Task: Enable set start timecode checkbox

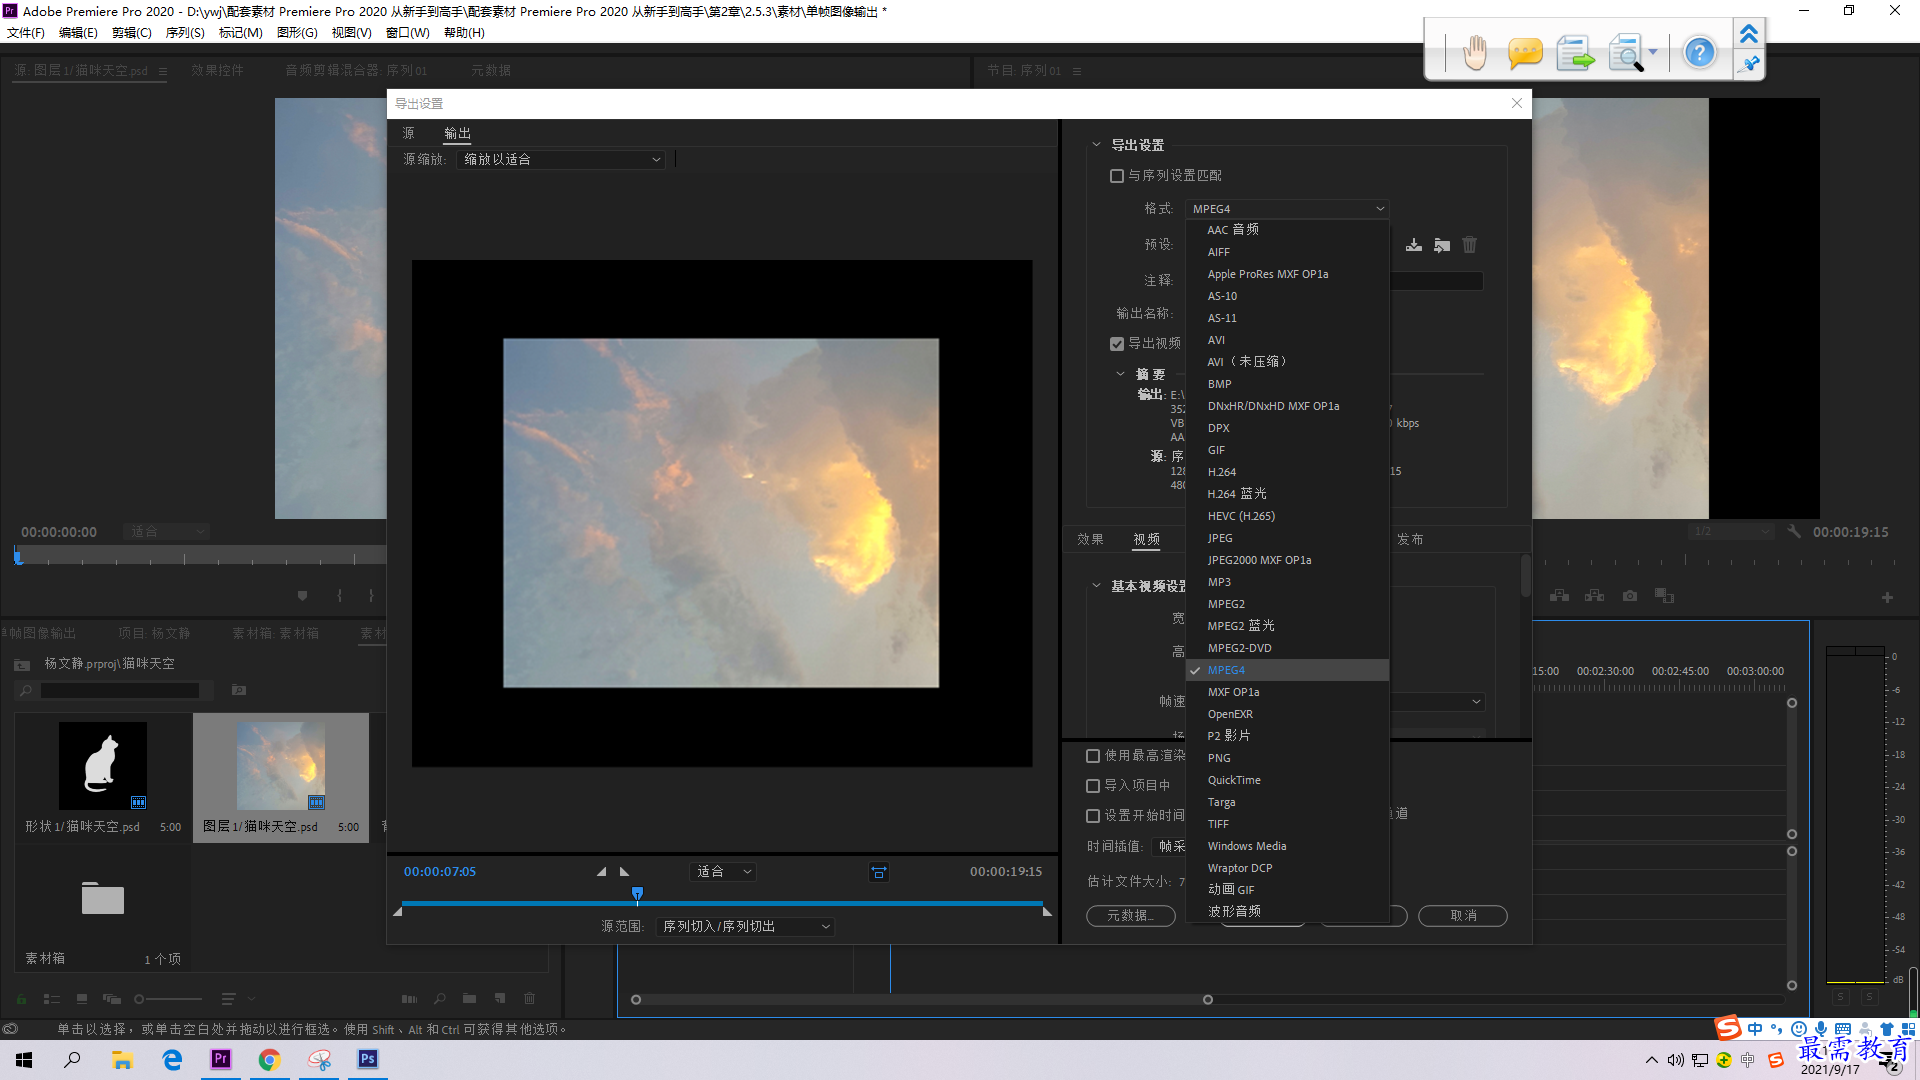Action: [x=1093, y=816]
